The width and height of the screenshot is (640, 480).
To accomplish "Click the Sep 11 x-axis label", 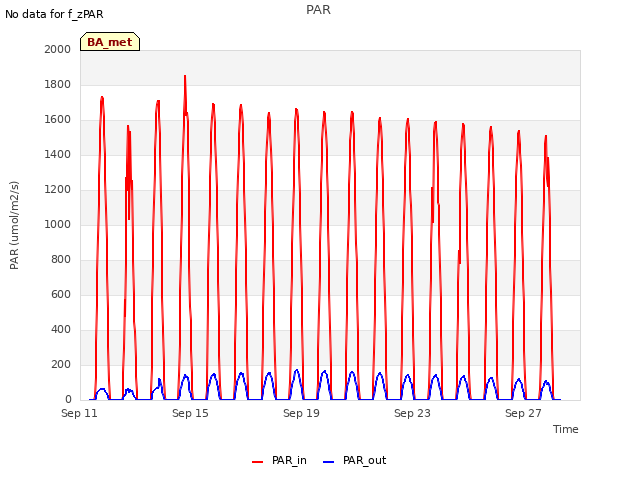I will (x=79, y=413).
